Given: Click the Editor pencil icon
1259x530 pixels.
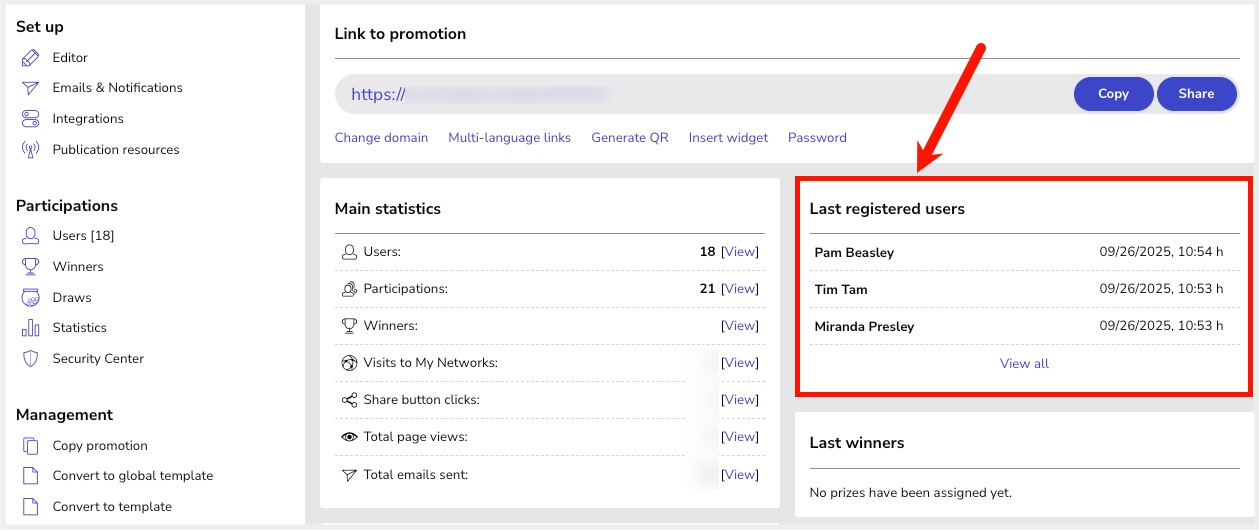Looking at the screenshot, I should click(x=30, y=58).
